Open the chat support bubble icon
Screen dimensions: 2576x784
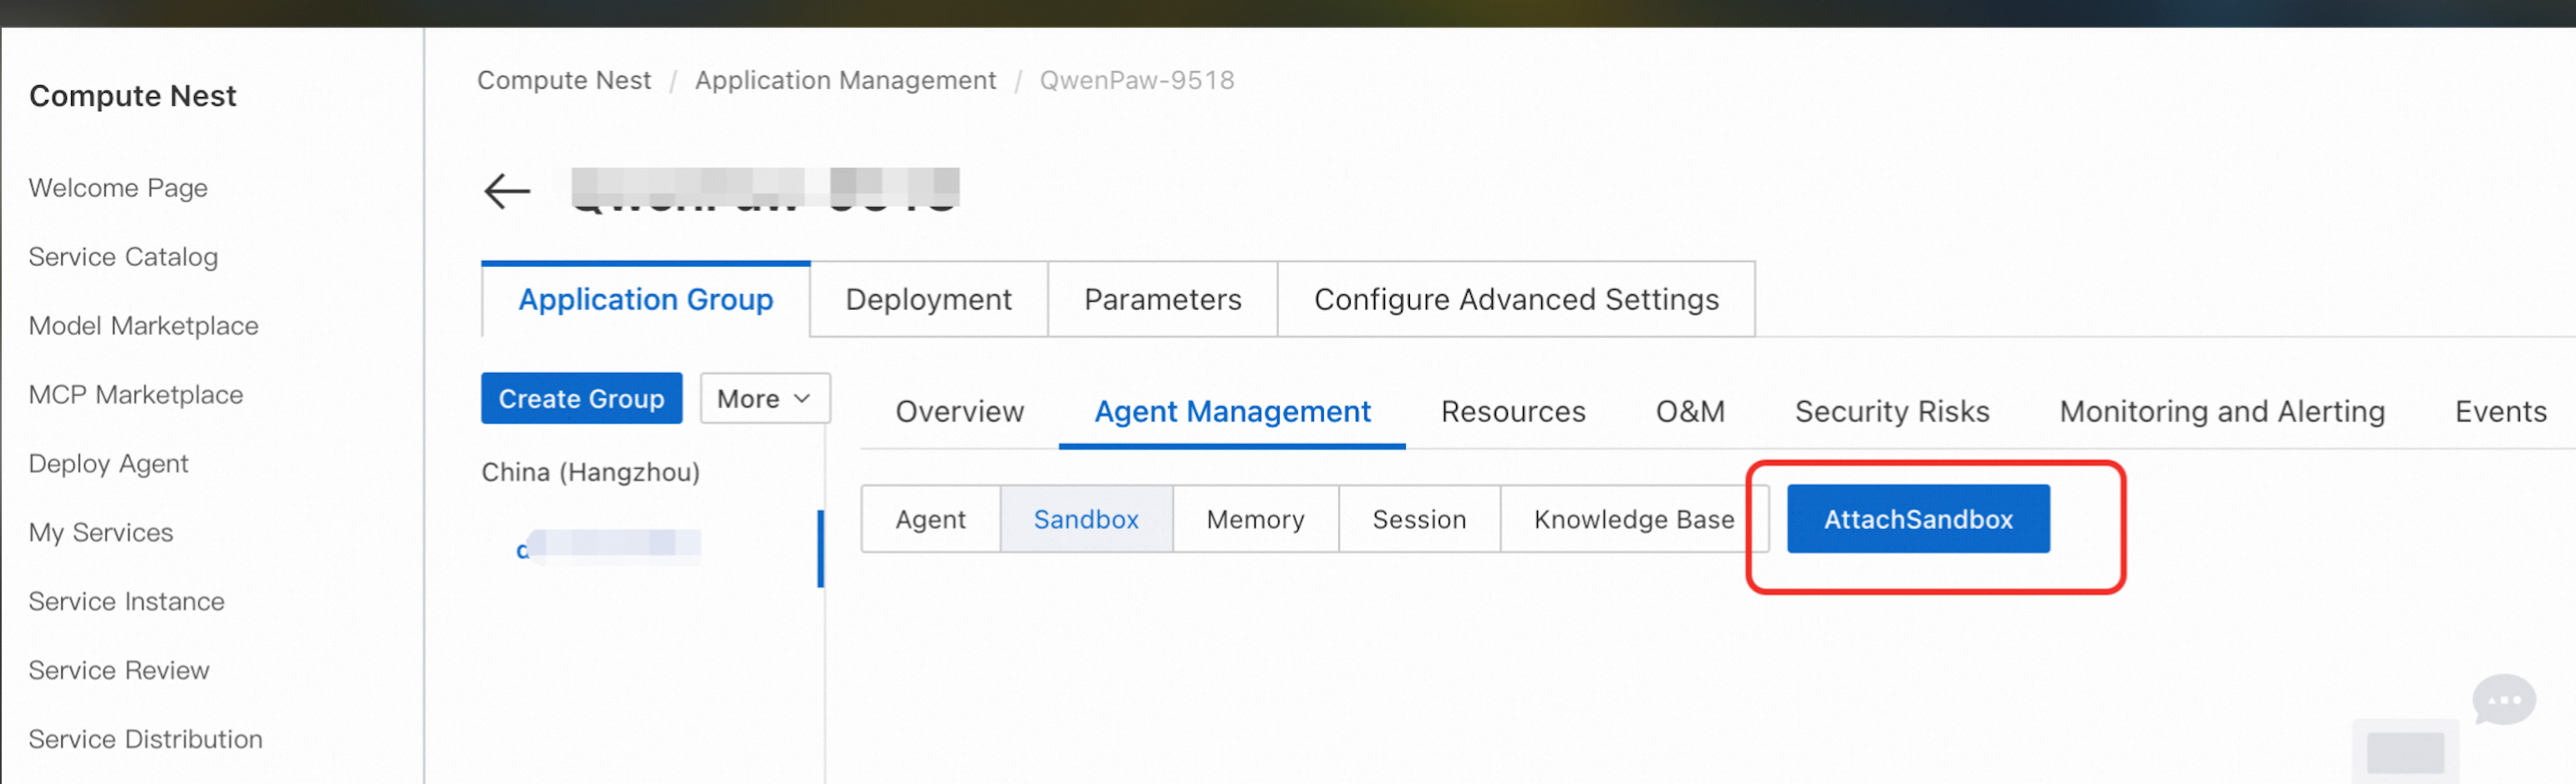pos(2504,699)
